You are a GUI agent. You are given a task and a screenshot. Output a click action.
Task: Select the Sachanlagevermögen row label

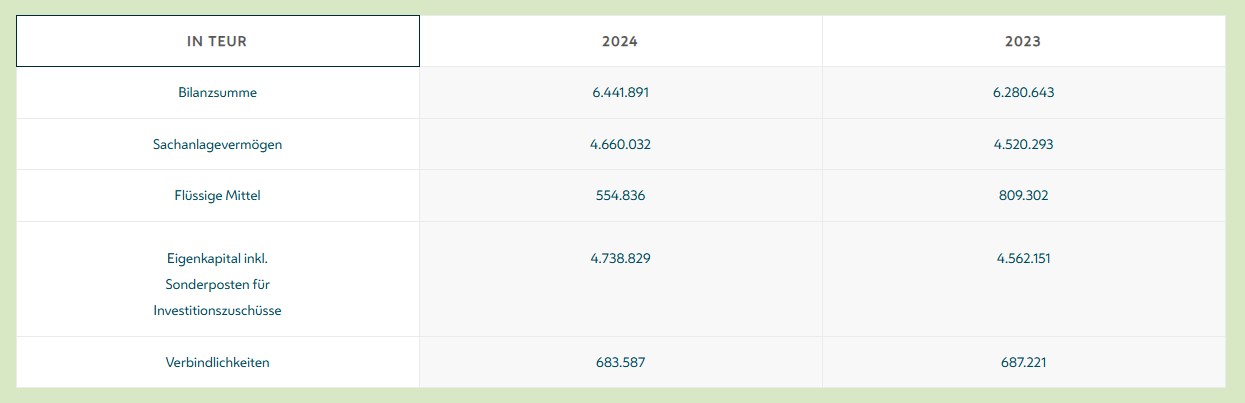(x=217, y=144)
